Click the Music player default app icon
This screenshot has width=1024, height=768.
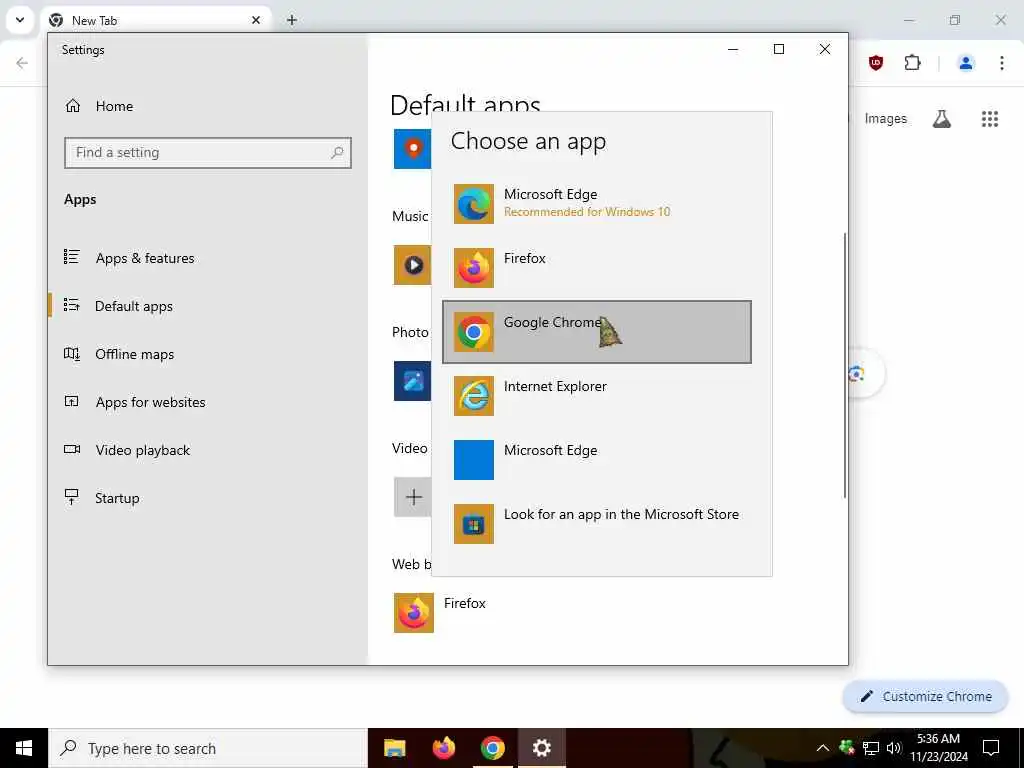pyautogui.click(x=412, y=265)
